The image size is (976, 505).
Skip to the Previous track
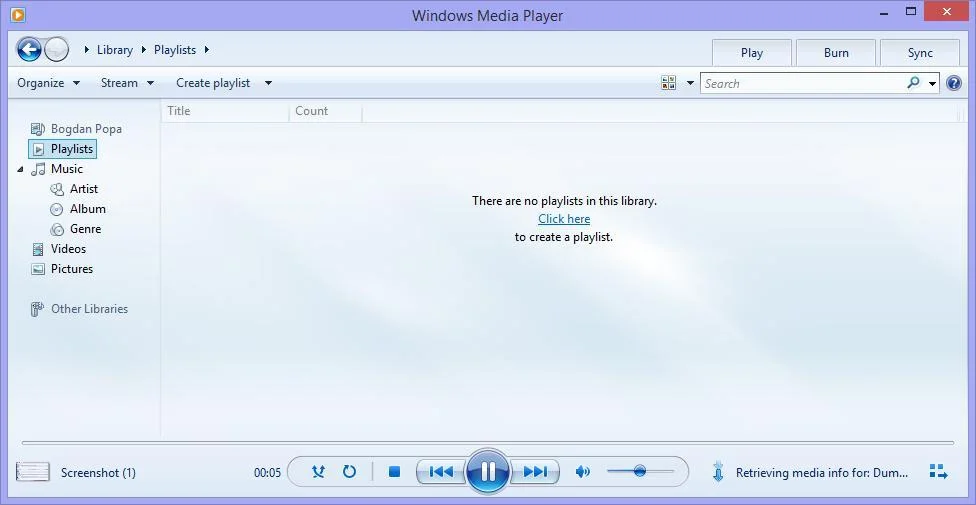click(441, 472)
